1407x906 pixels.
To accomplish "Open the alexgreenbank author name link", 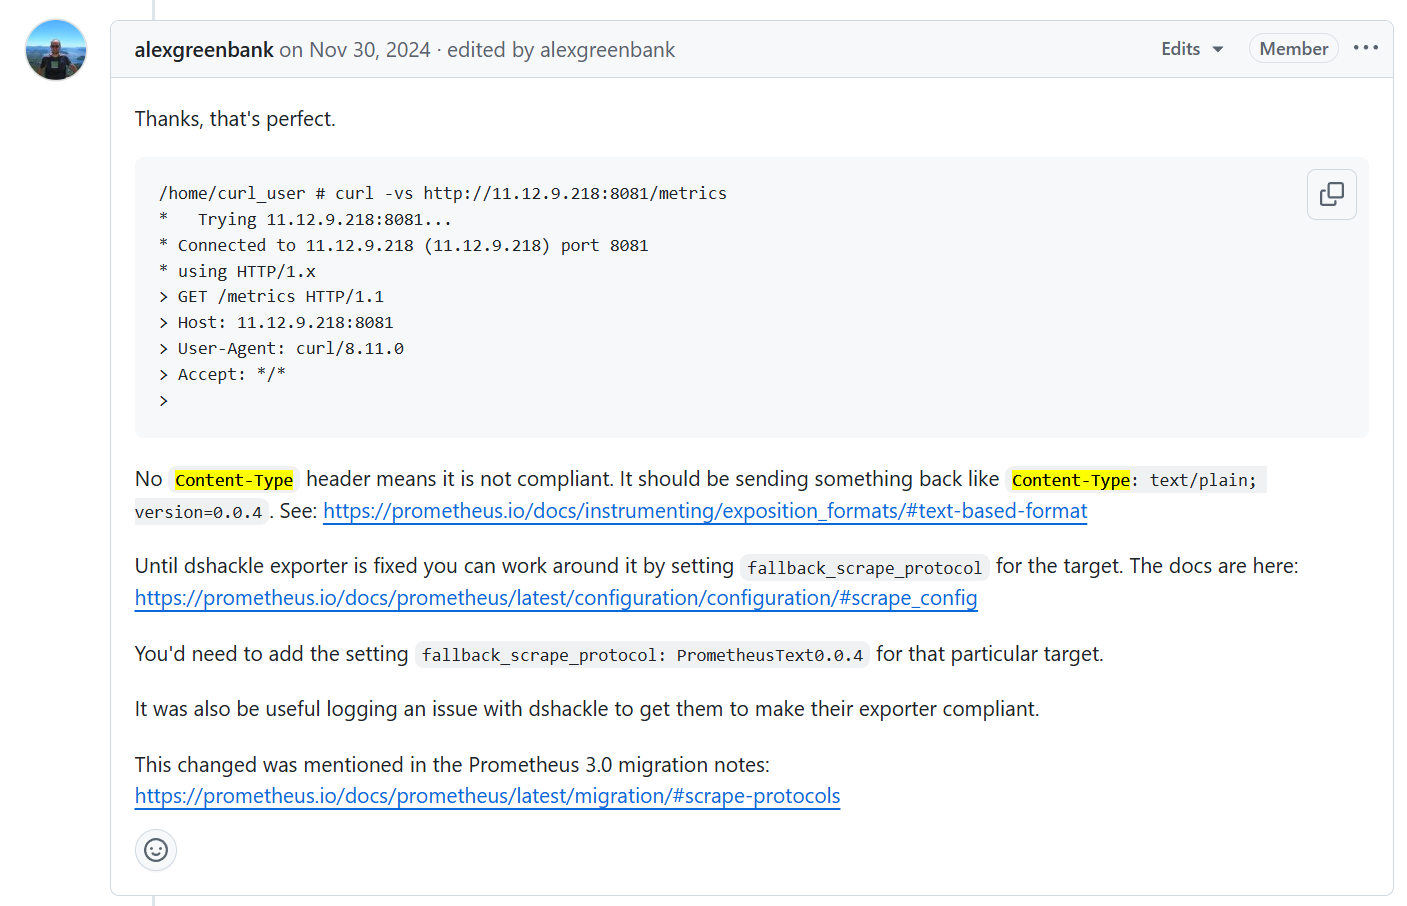I will (204, 50).
